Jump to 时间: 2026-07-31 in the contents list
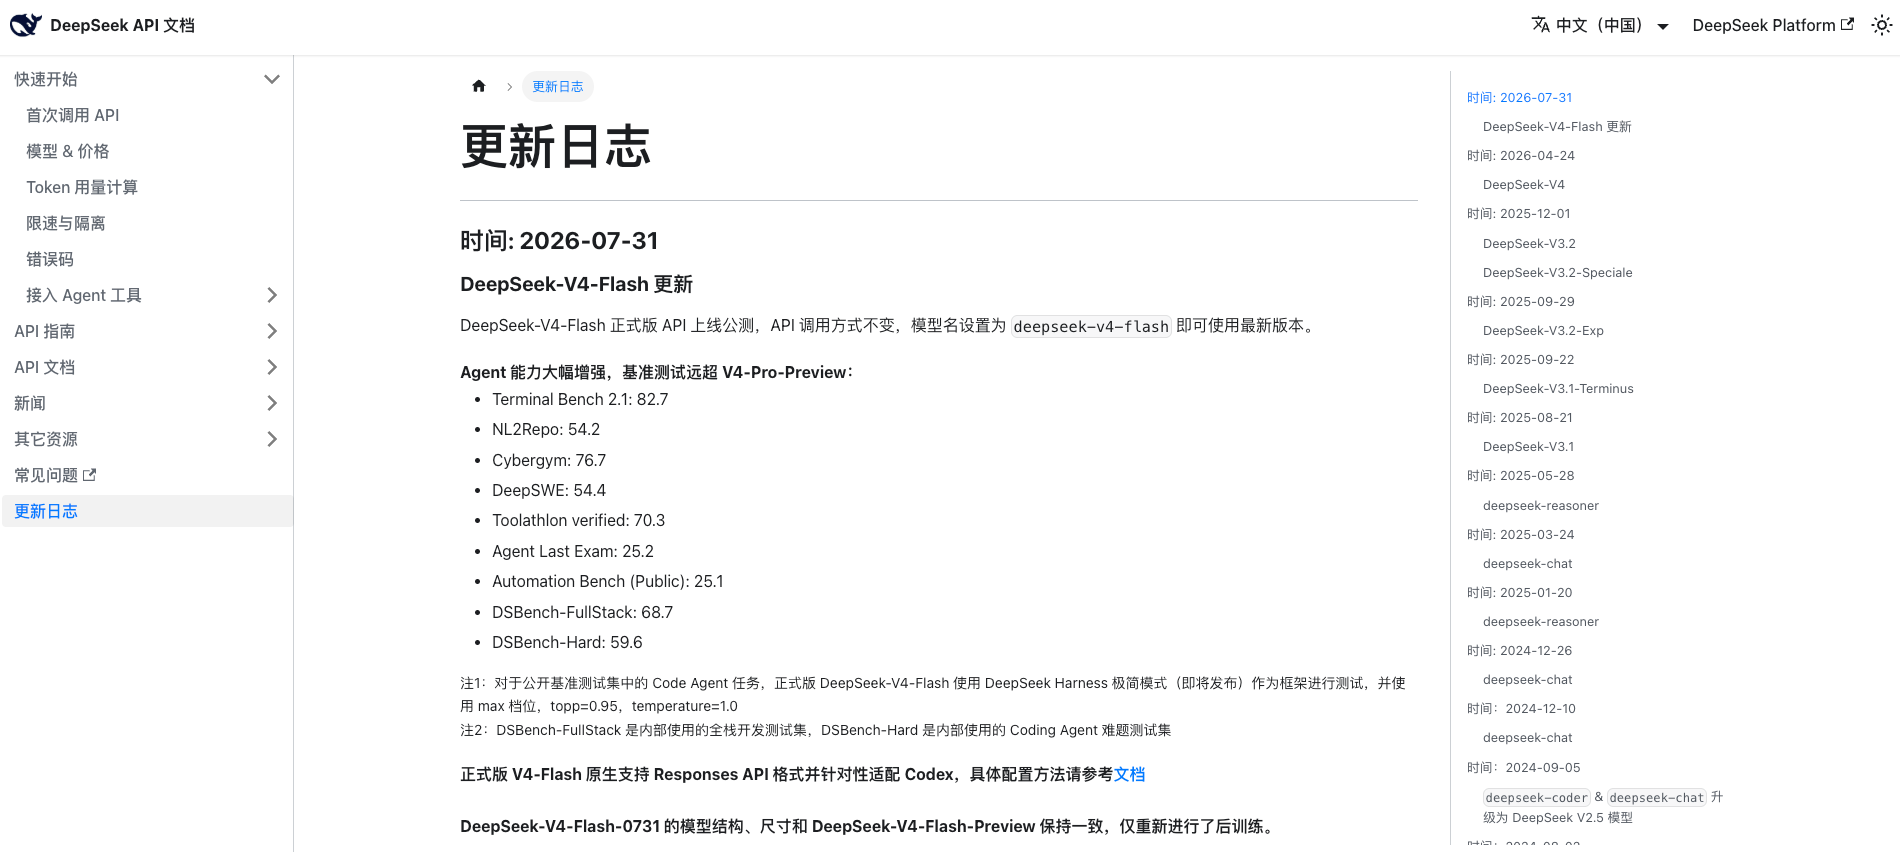Image resolution: width=1900 pixels, height=852 pixels. click(x=1519, y=97)
